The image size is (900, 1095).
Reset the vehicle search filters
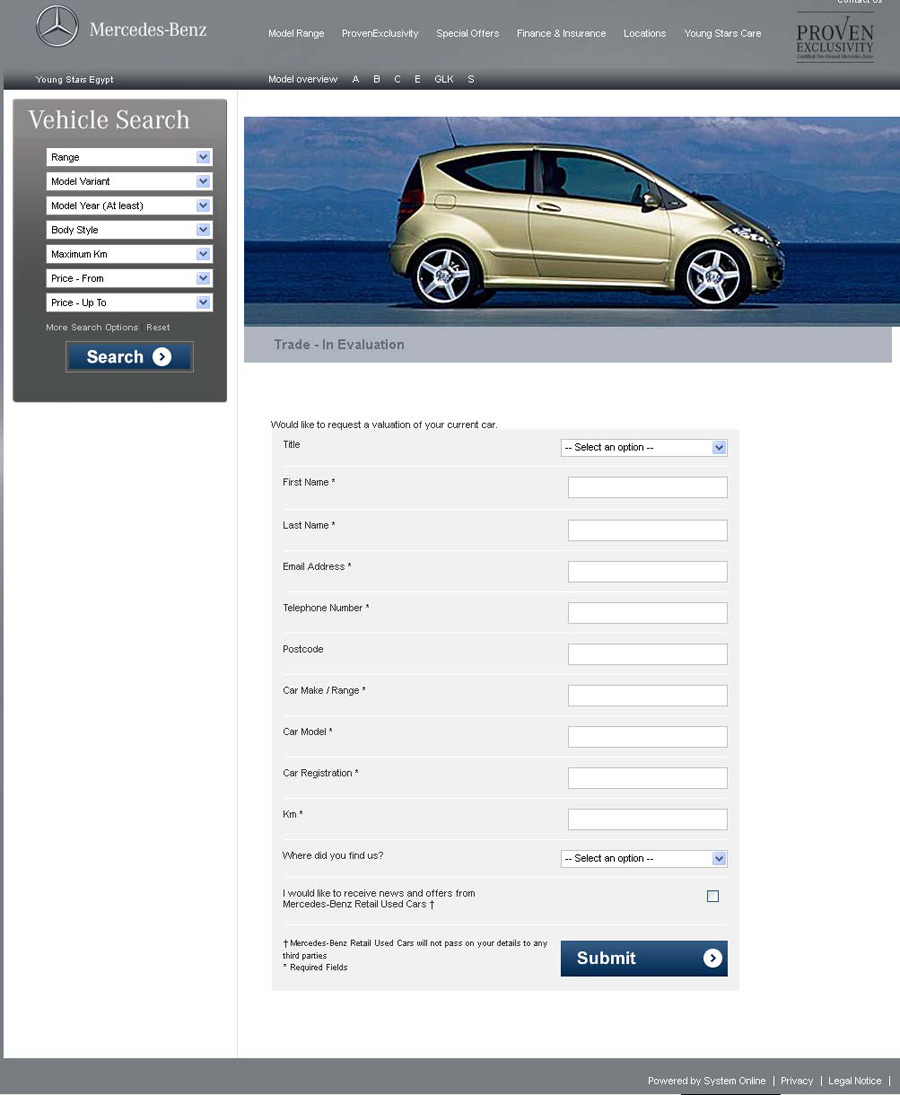coord(158,328)
